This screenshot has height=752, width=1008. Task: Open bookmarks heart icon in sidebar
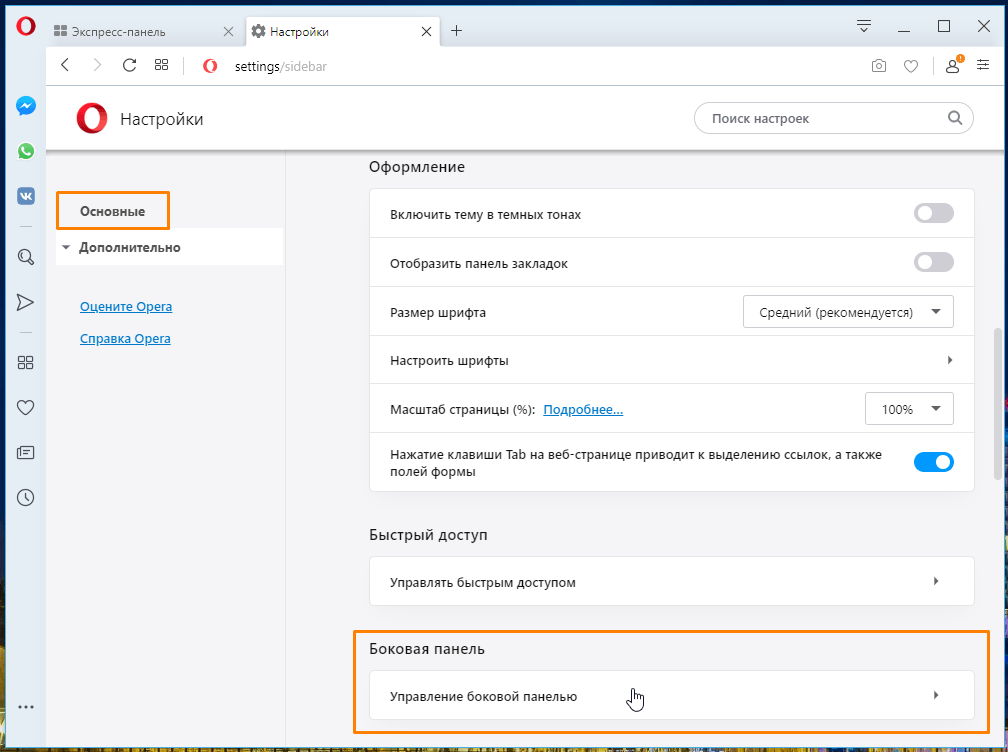(x=25, y=407)
